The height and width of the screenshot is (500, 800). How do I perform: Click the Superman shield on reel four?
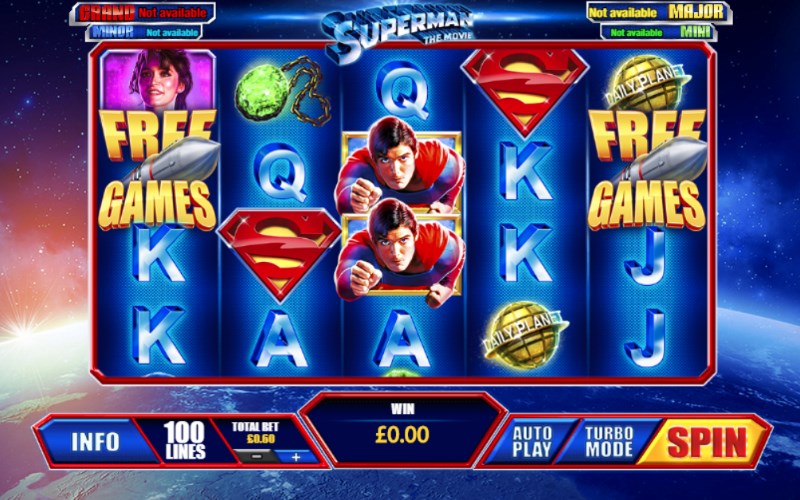point(525,90)
